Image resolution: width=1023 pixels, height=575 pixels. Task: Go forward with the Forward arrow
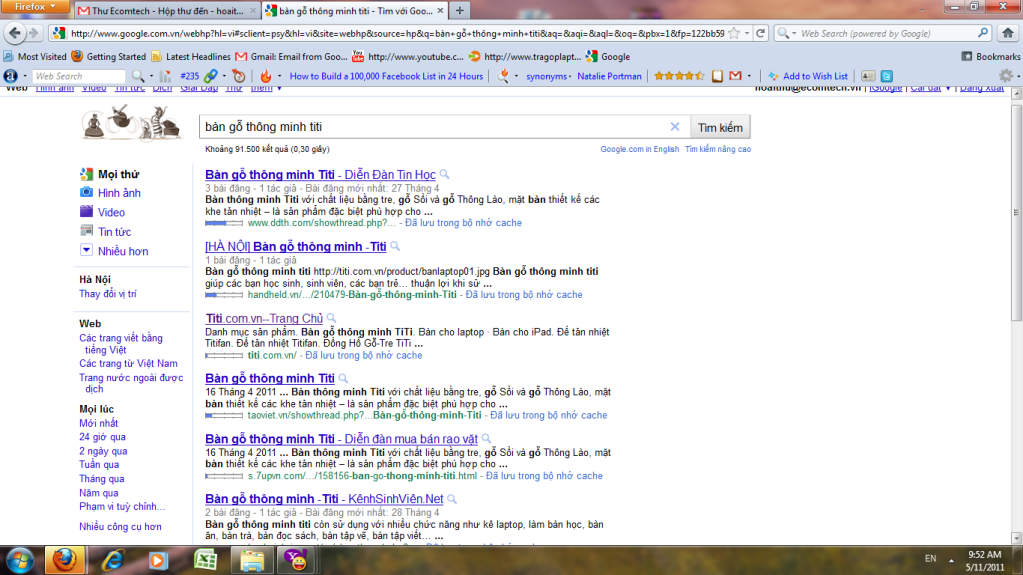34,33
